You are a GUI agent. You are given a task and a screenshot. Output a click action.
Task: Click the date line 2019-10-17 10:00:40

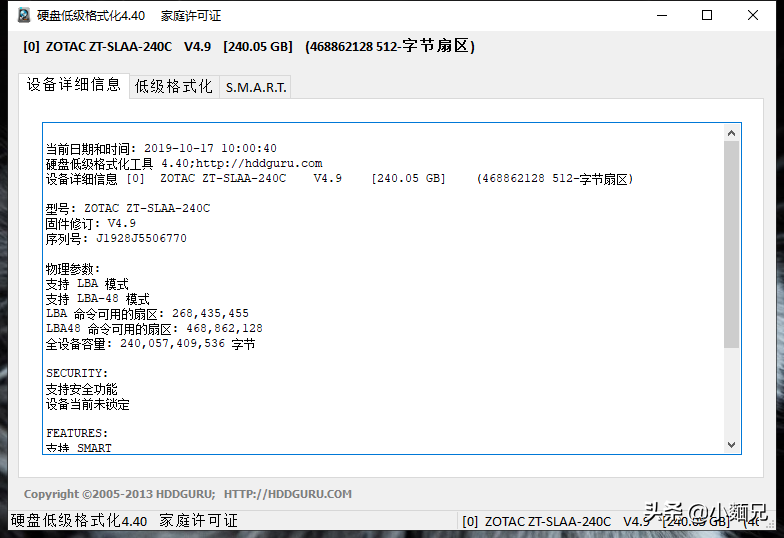(x=161, y=148)
